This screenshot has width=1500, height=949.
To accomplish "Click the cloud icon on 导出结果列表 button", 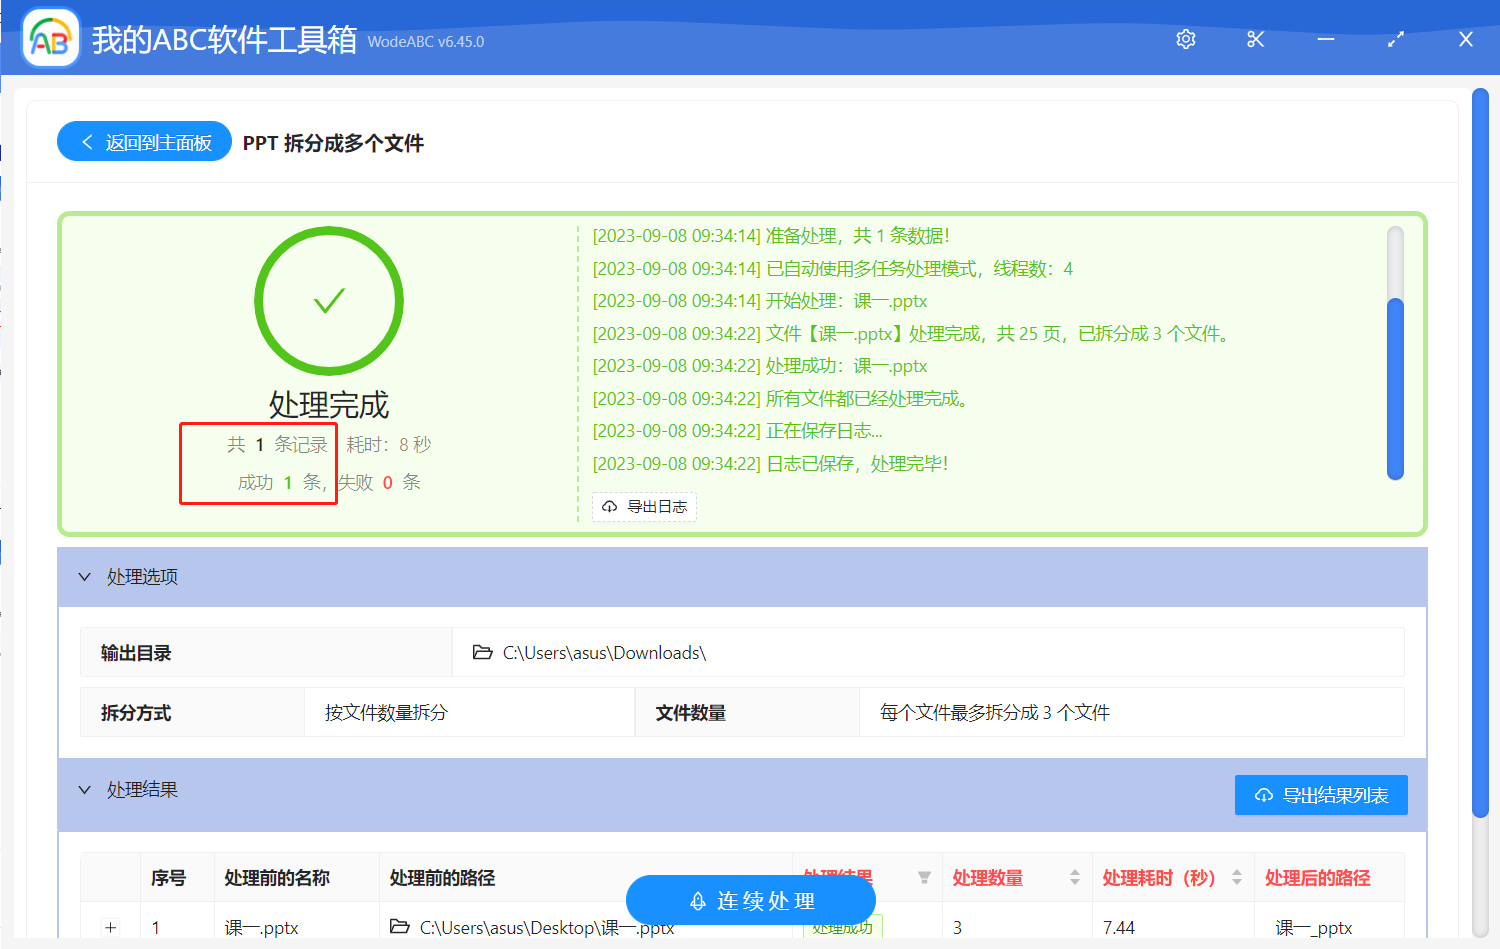I will pos(1262,795).
